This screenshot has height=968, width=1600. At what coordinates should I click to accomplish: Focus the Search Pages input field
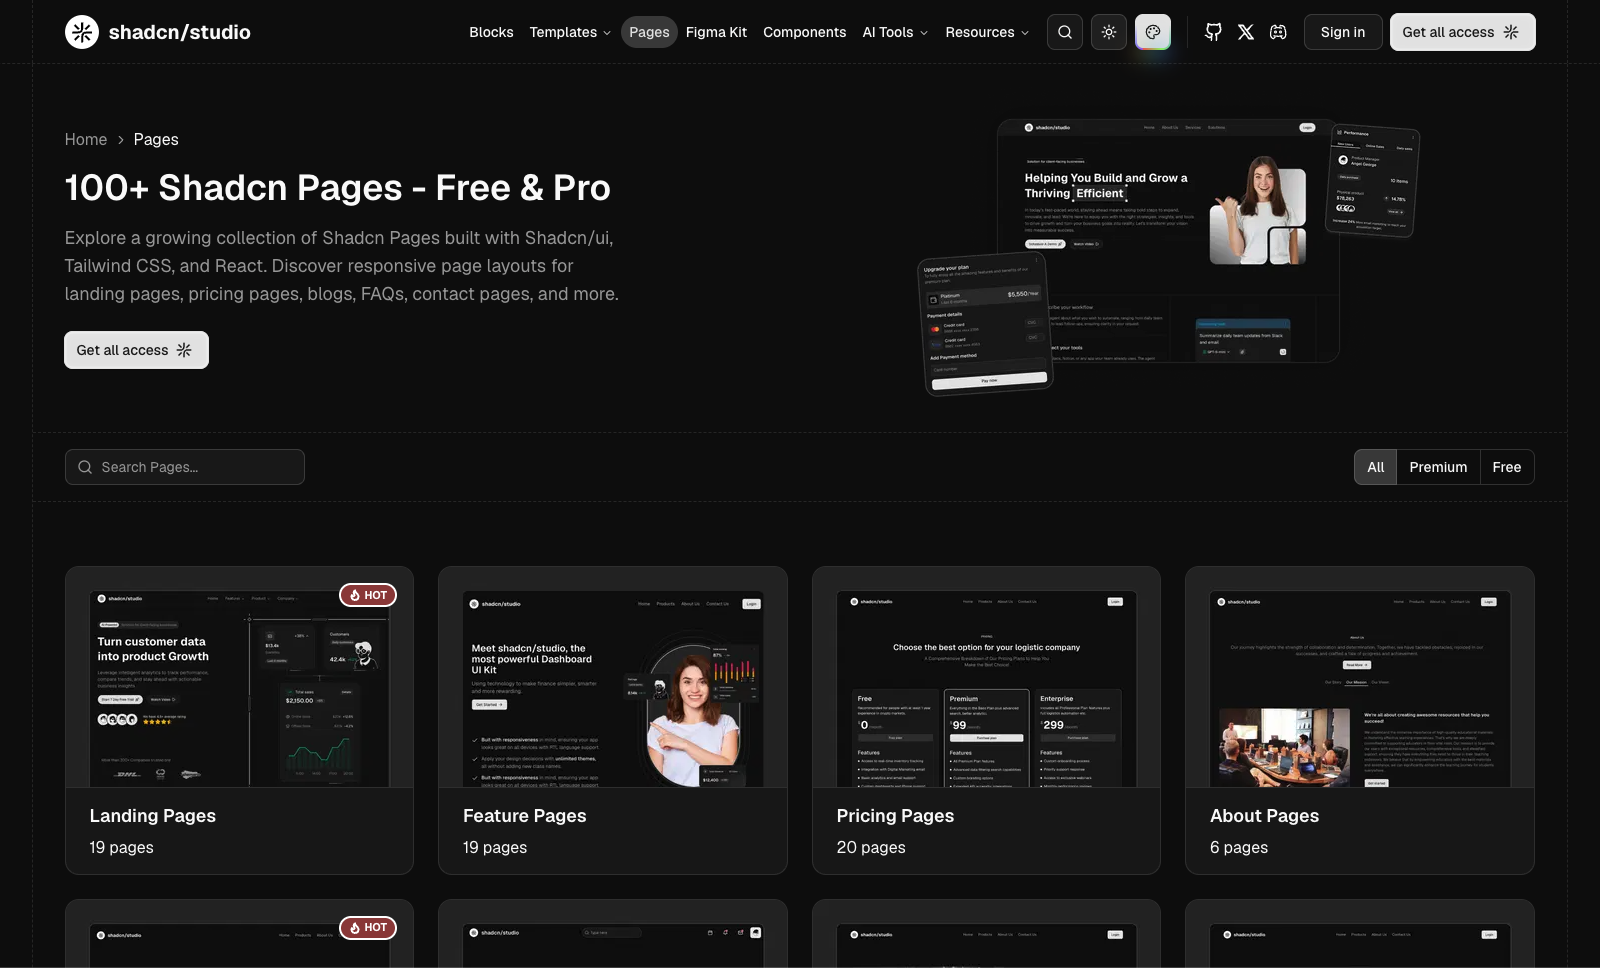tap(185, 467)
